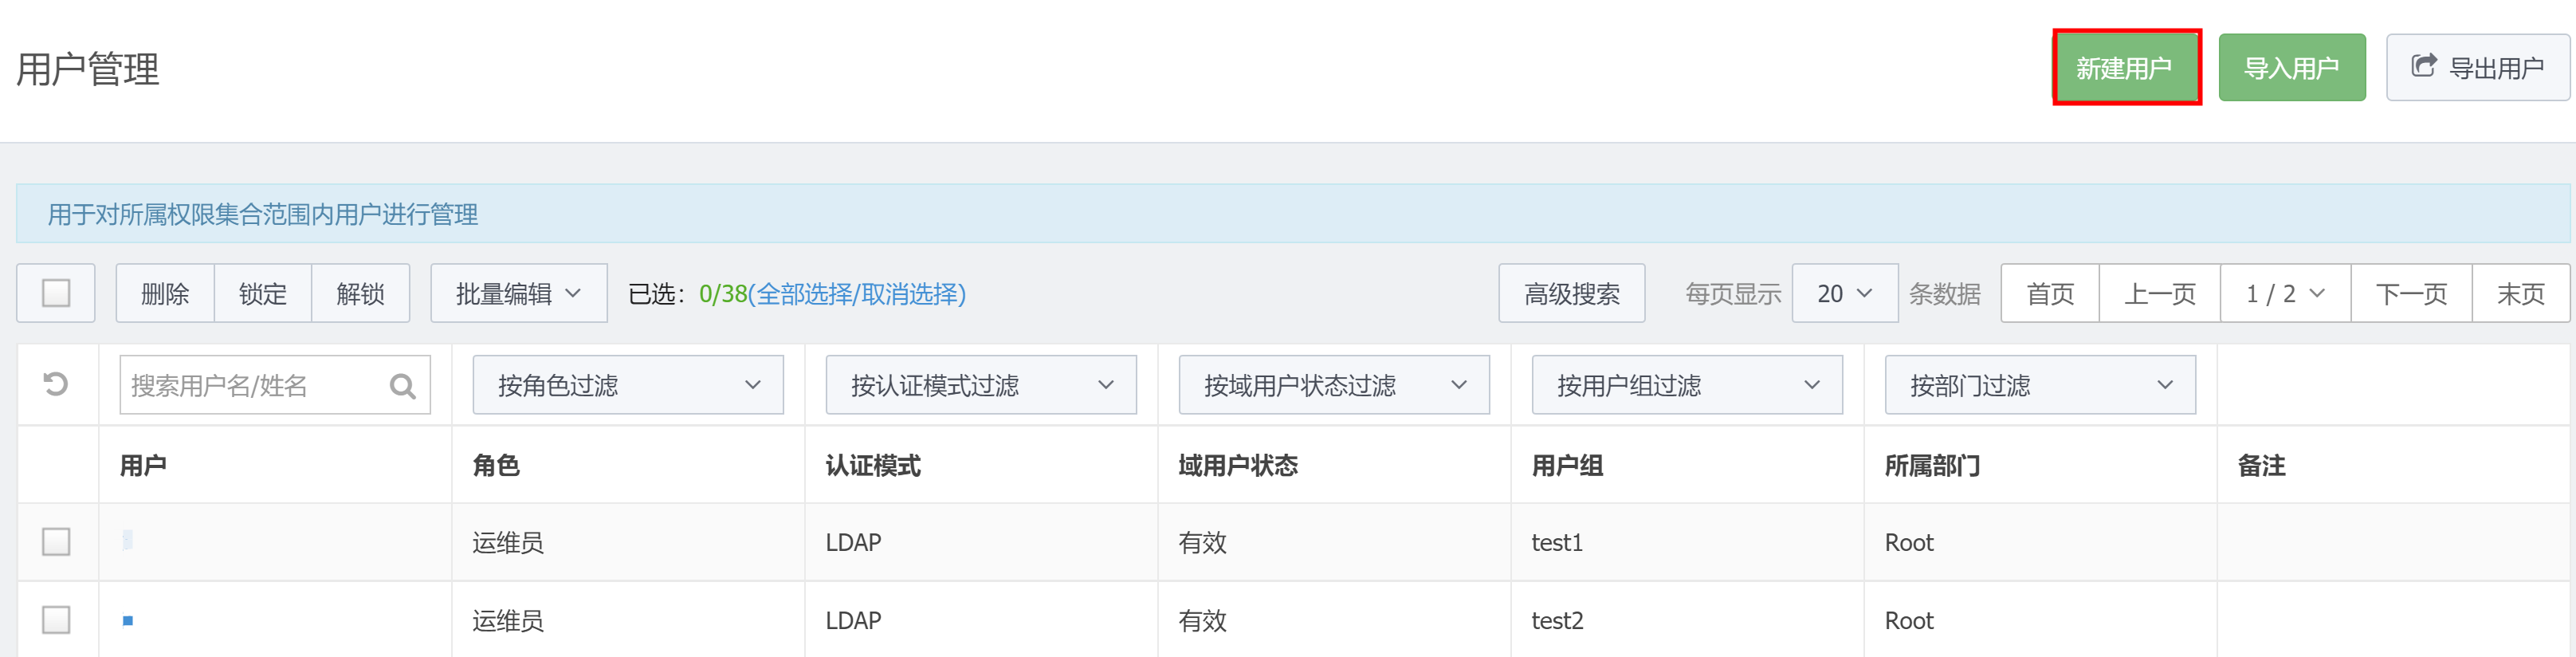Toggle the select-all checkbox in toolbar

pyautogui.click(x=56, y=293)
